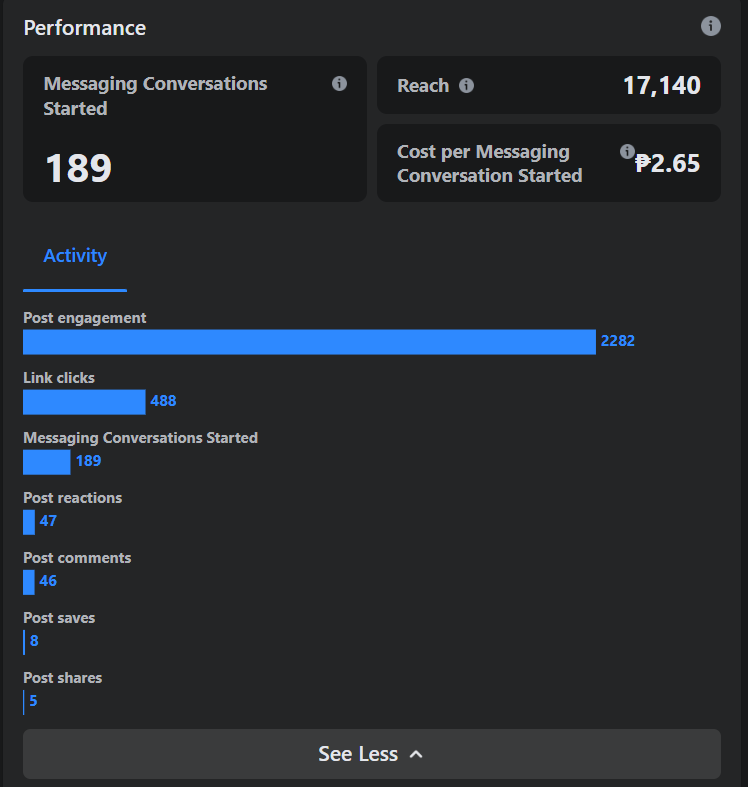This screenshot has height=787, width=748.
Task: Click the Performance panel info icon
Action: 711,26
